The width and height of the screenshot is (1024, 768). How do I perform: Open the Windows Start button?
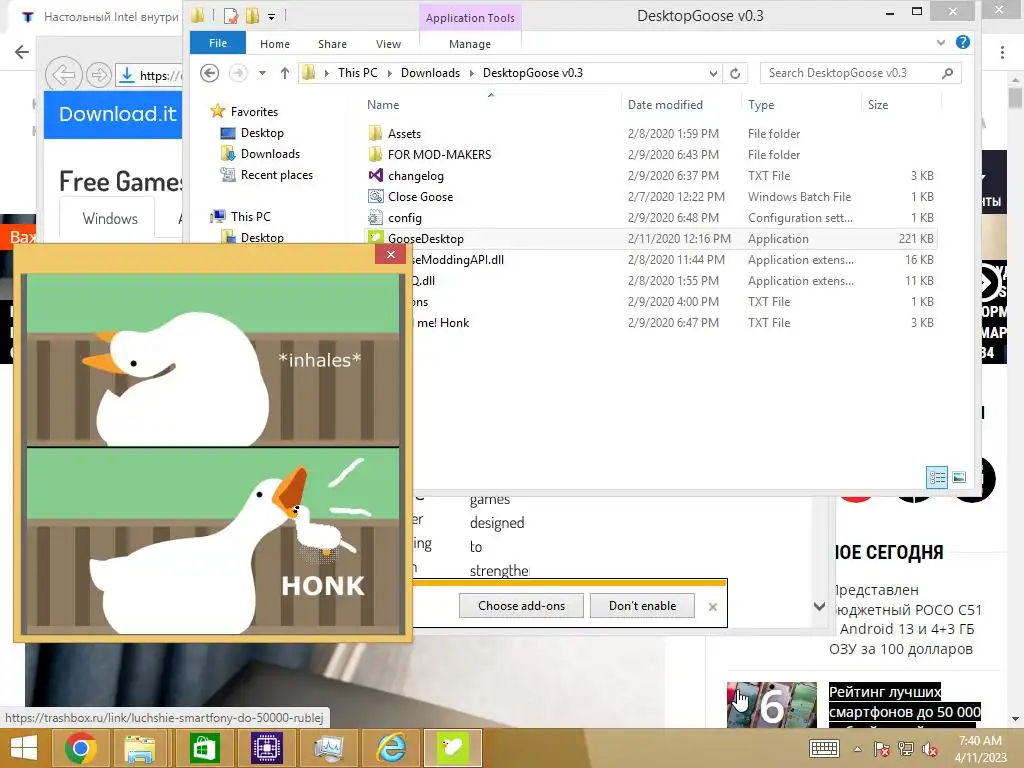pos(24,748)
